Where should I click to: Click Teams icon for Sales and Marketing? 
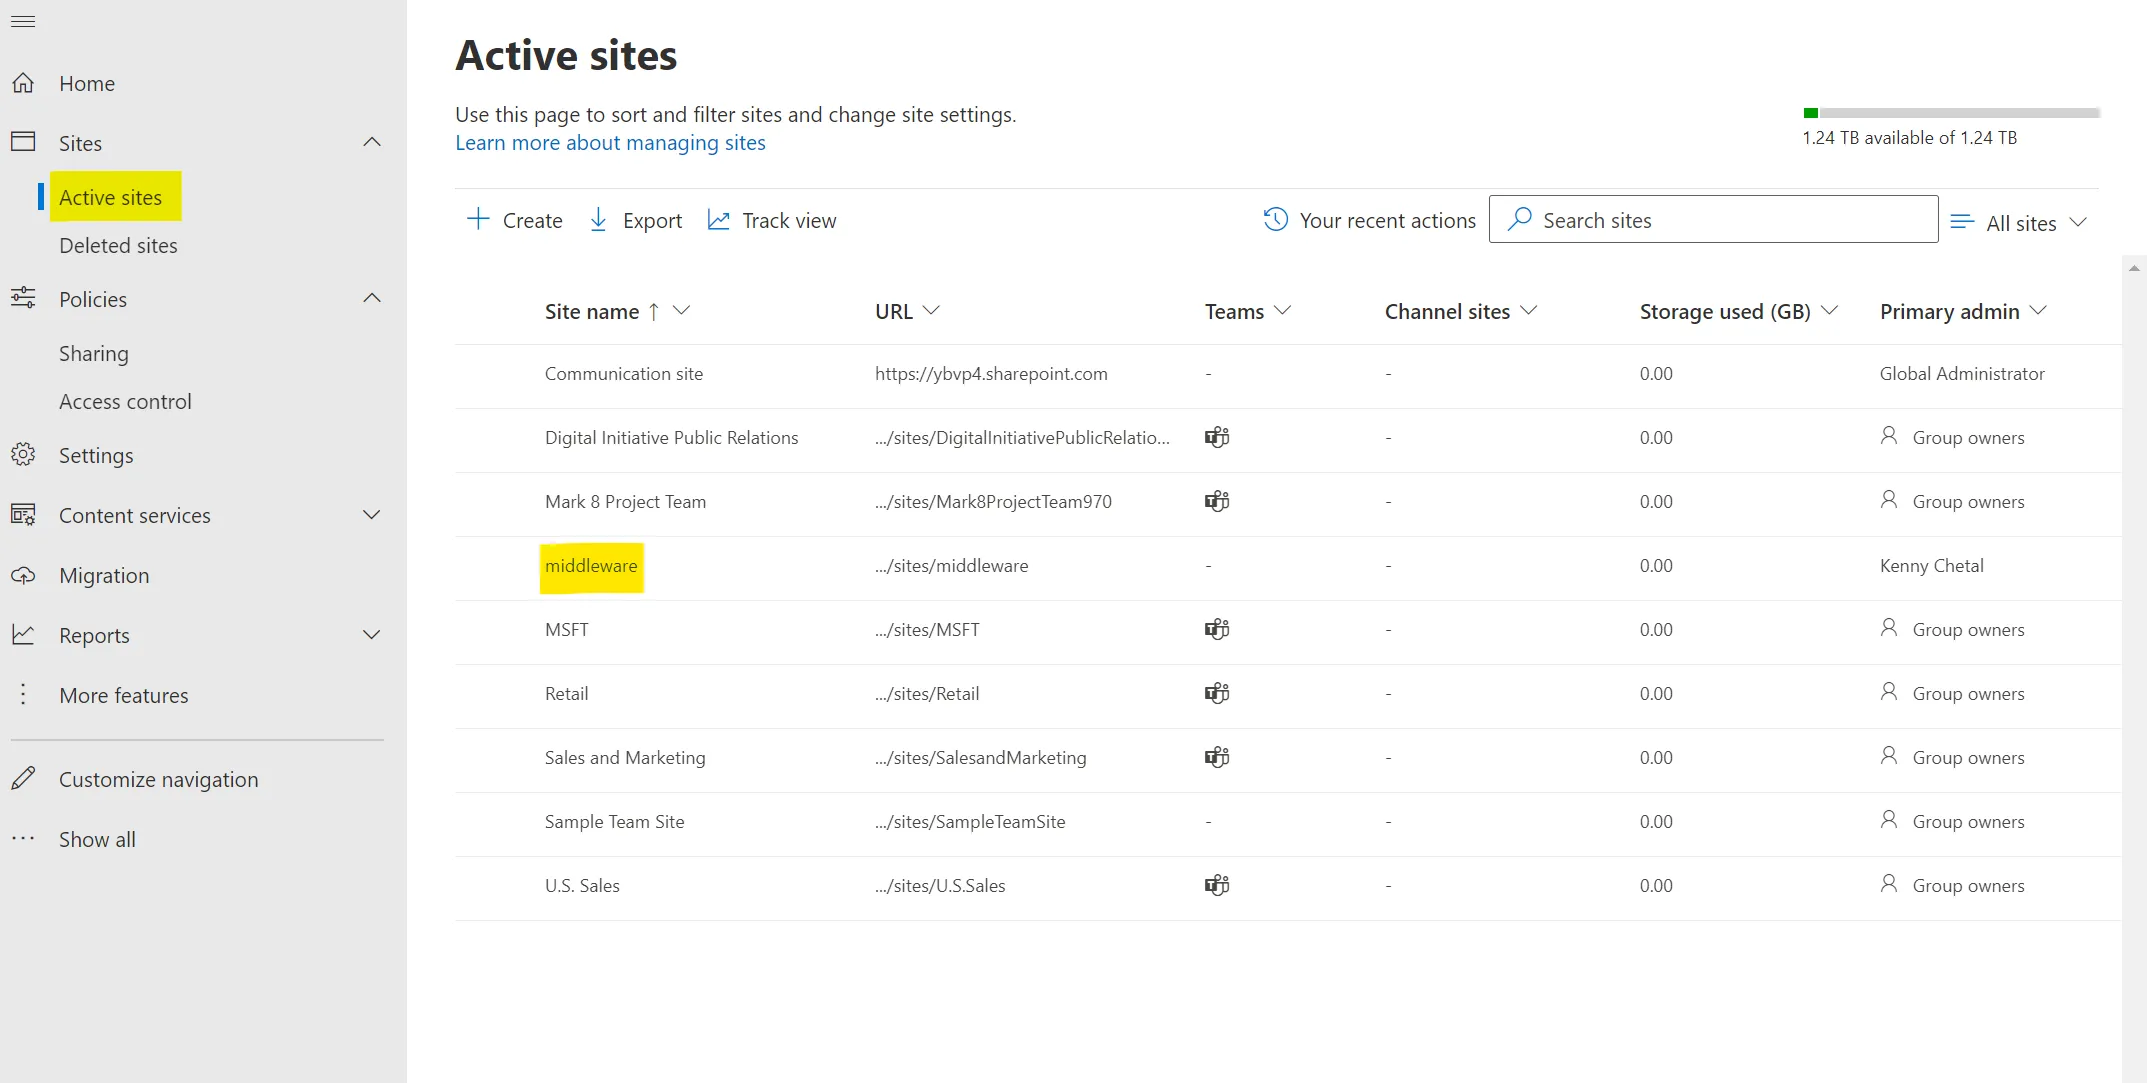click(1217, 757)
